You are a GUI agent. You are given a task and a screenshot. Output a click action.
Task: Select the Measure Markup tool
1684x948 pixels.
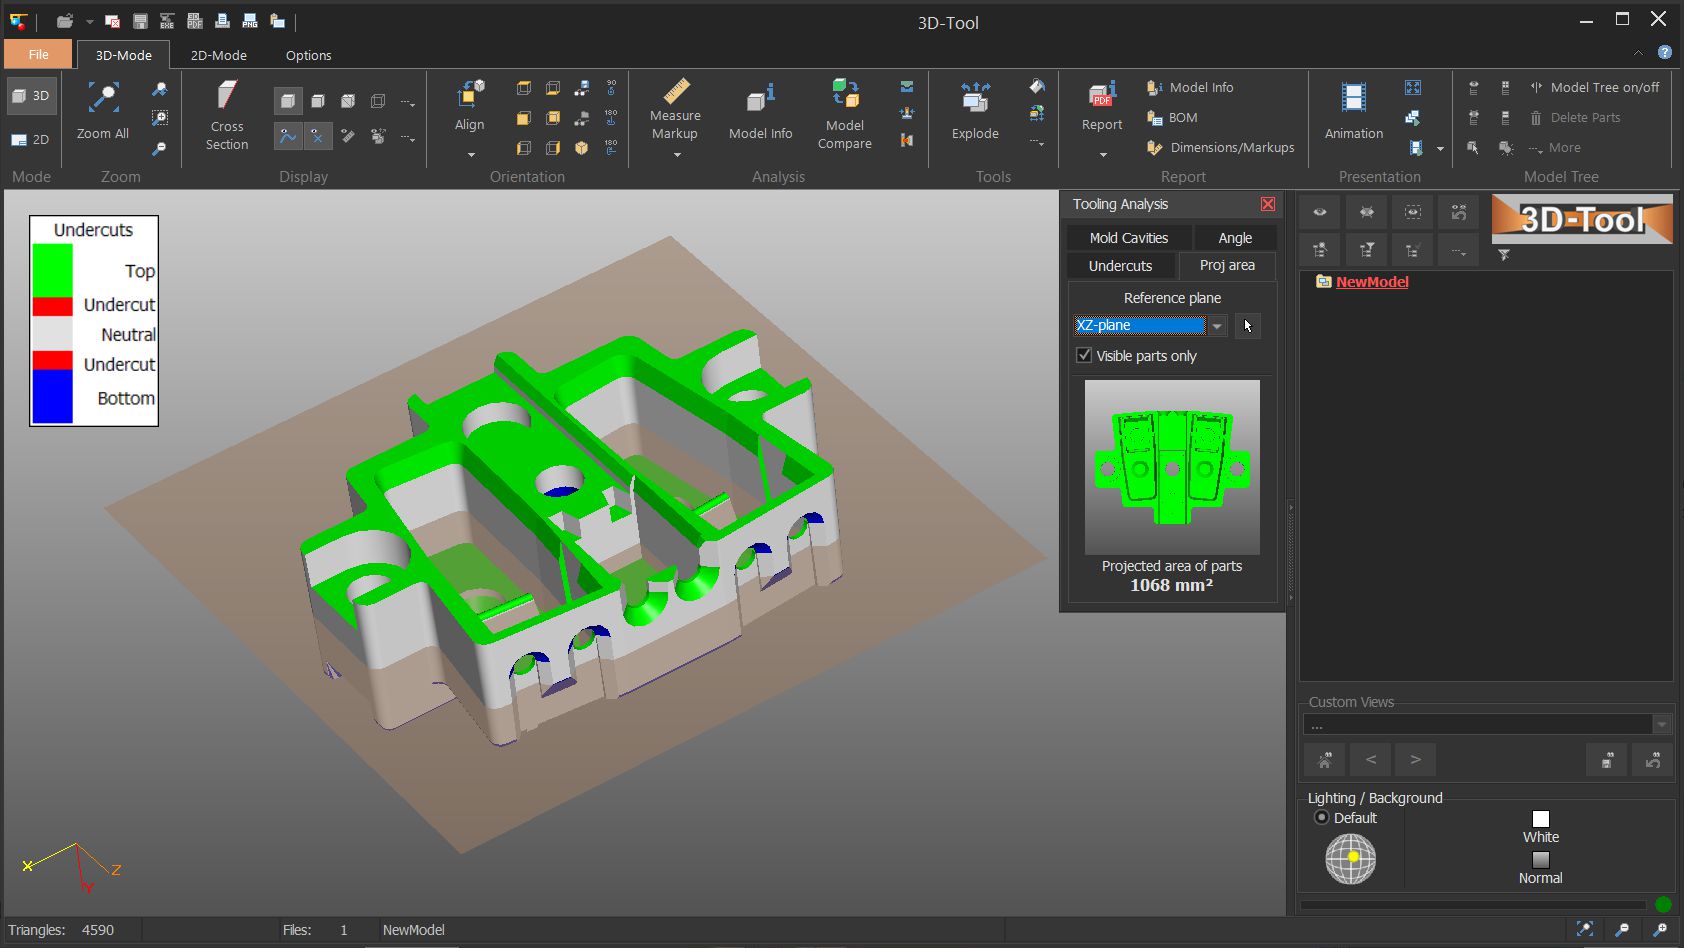675,110
